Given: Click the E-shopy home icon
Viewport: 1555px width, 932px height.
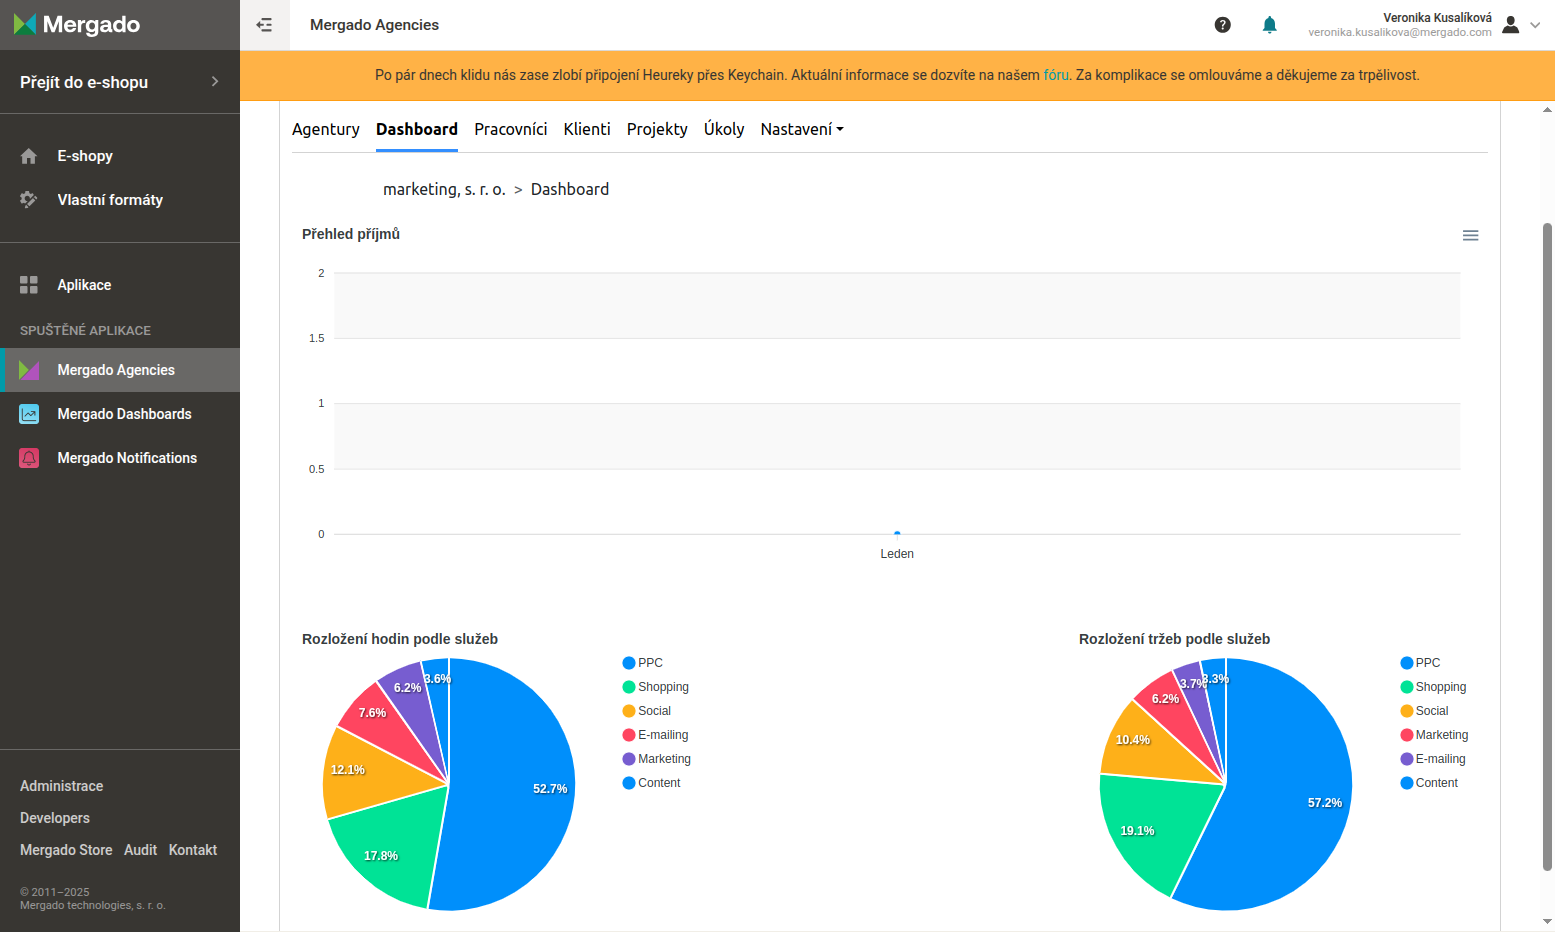Looking at the screenshot, I should click(x=29, y=156).
